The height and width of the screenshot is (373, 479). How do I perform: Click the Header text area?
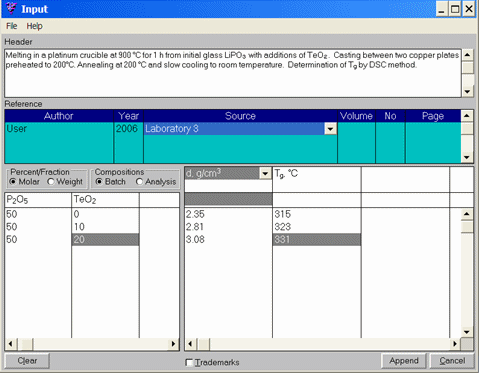pyautogui.click(x=233, y=73)
